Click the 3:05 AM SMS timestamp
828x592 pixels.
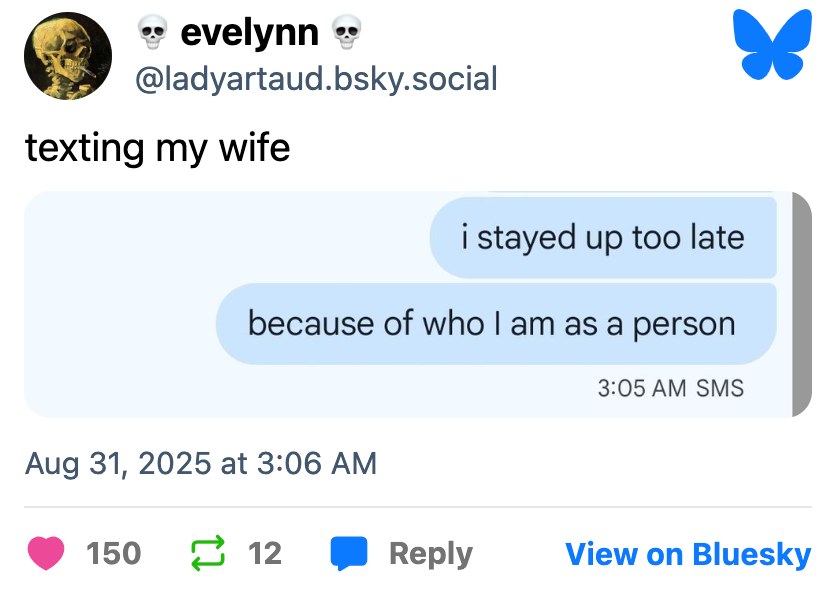(670, 388)
